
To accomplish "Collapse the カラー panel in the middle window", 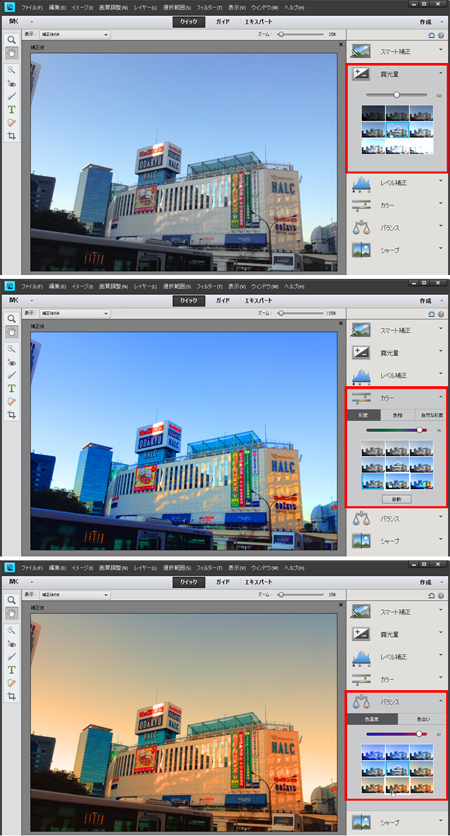I will [x=441, y=397].
